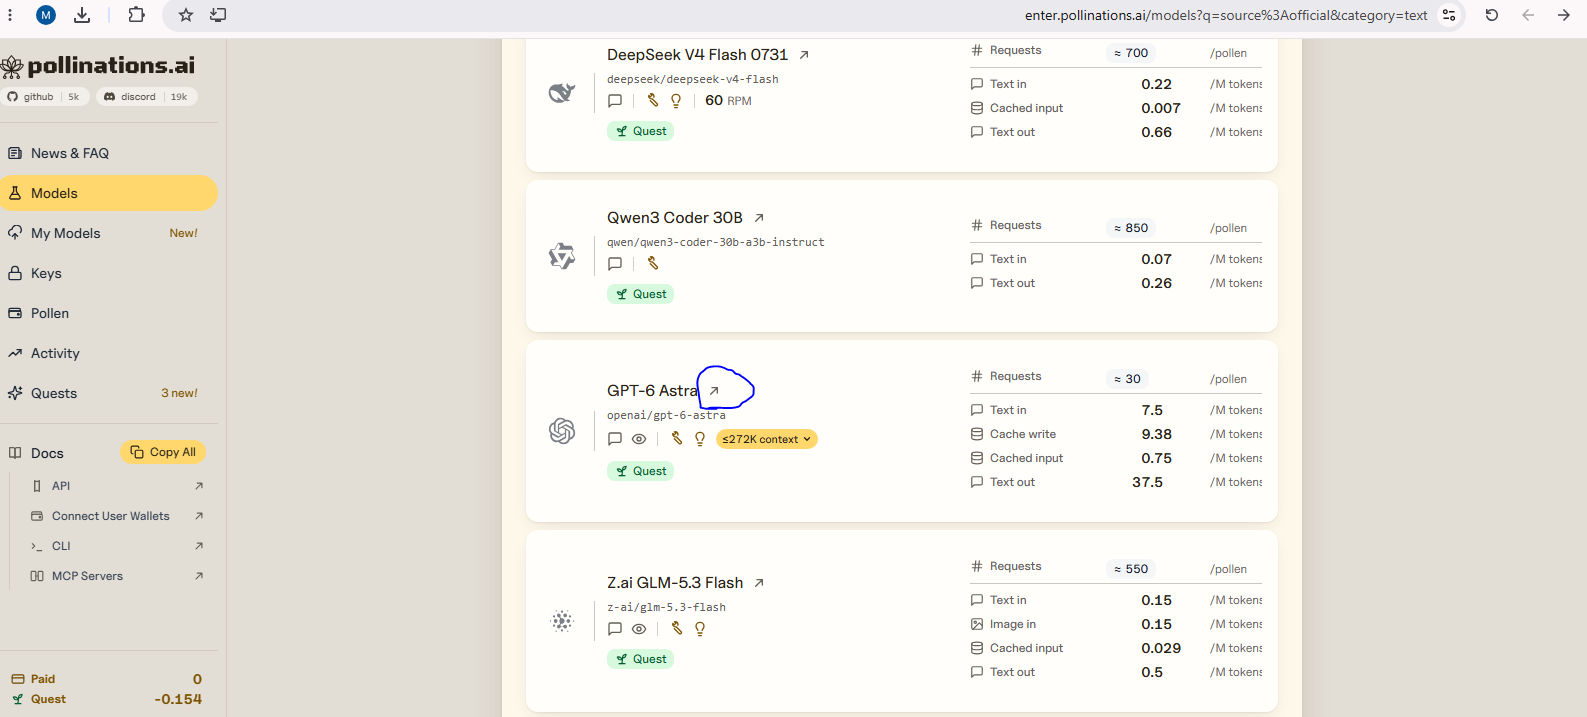Go back with the browser back arrow
The image size is (1587, 717).
(1528, 15)
